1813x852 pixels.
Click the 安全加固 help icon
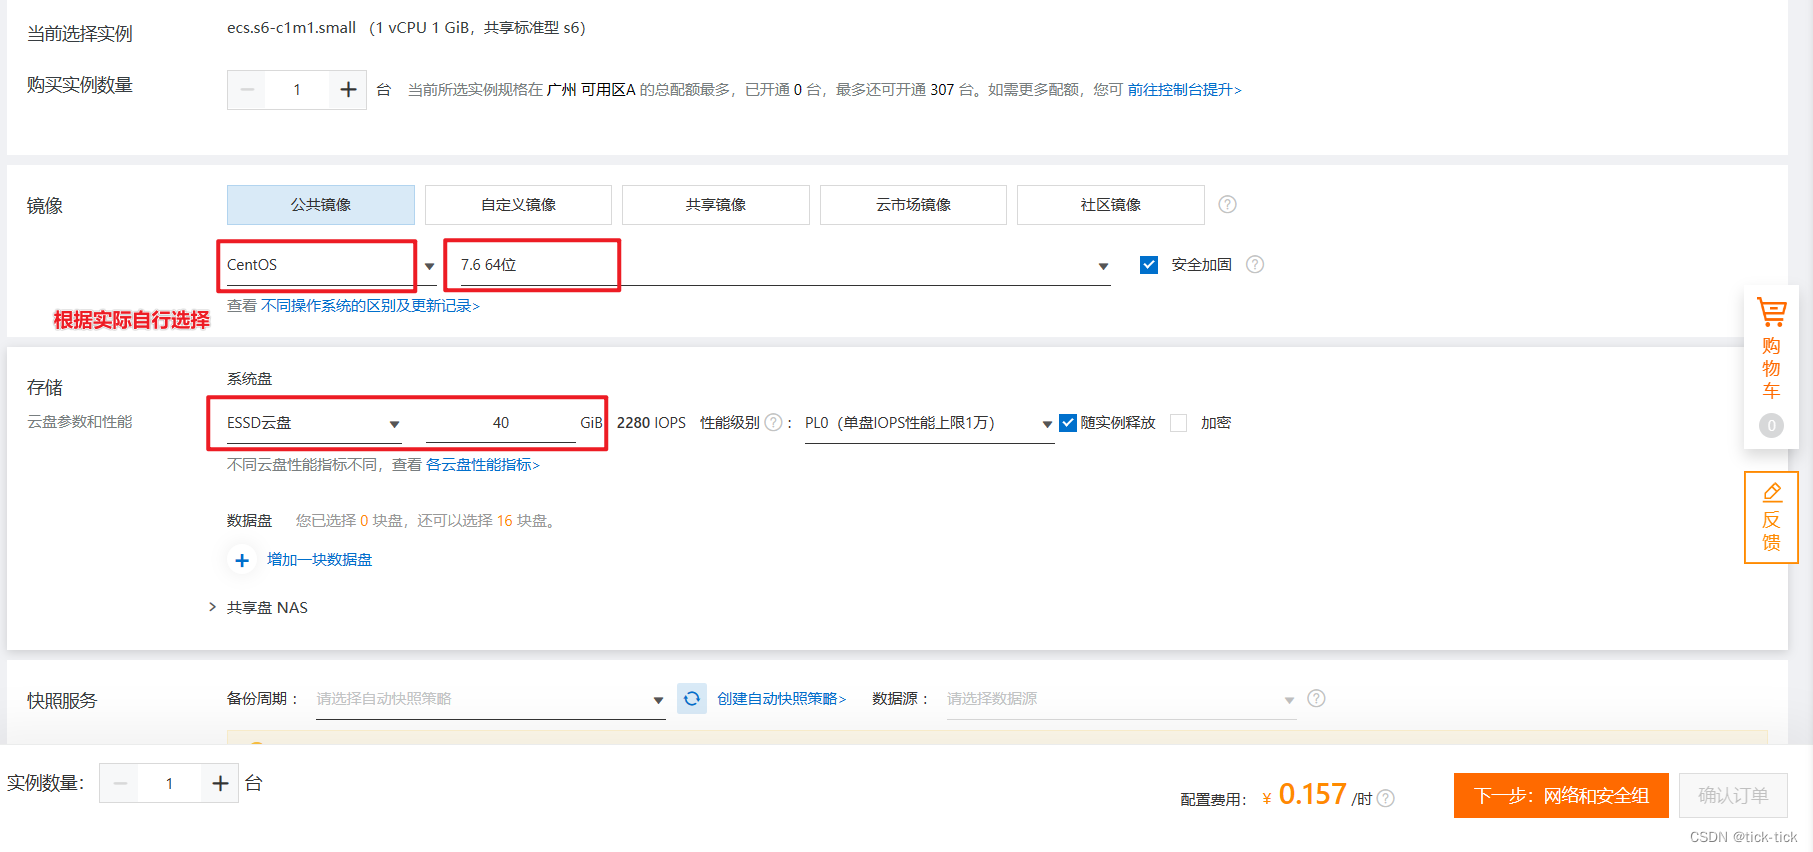pyautogui.click(x=1255, y=264)
